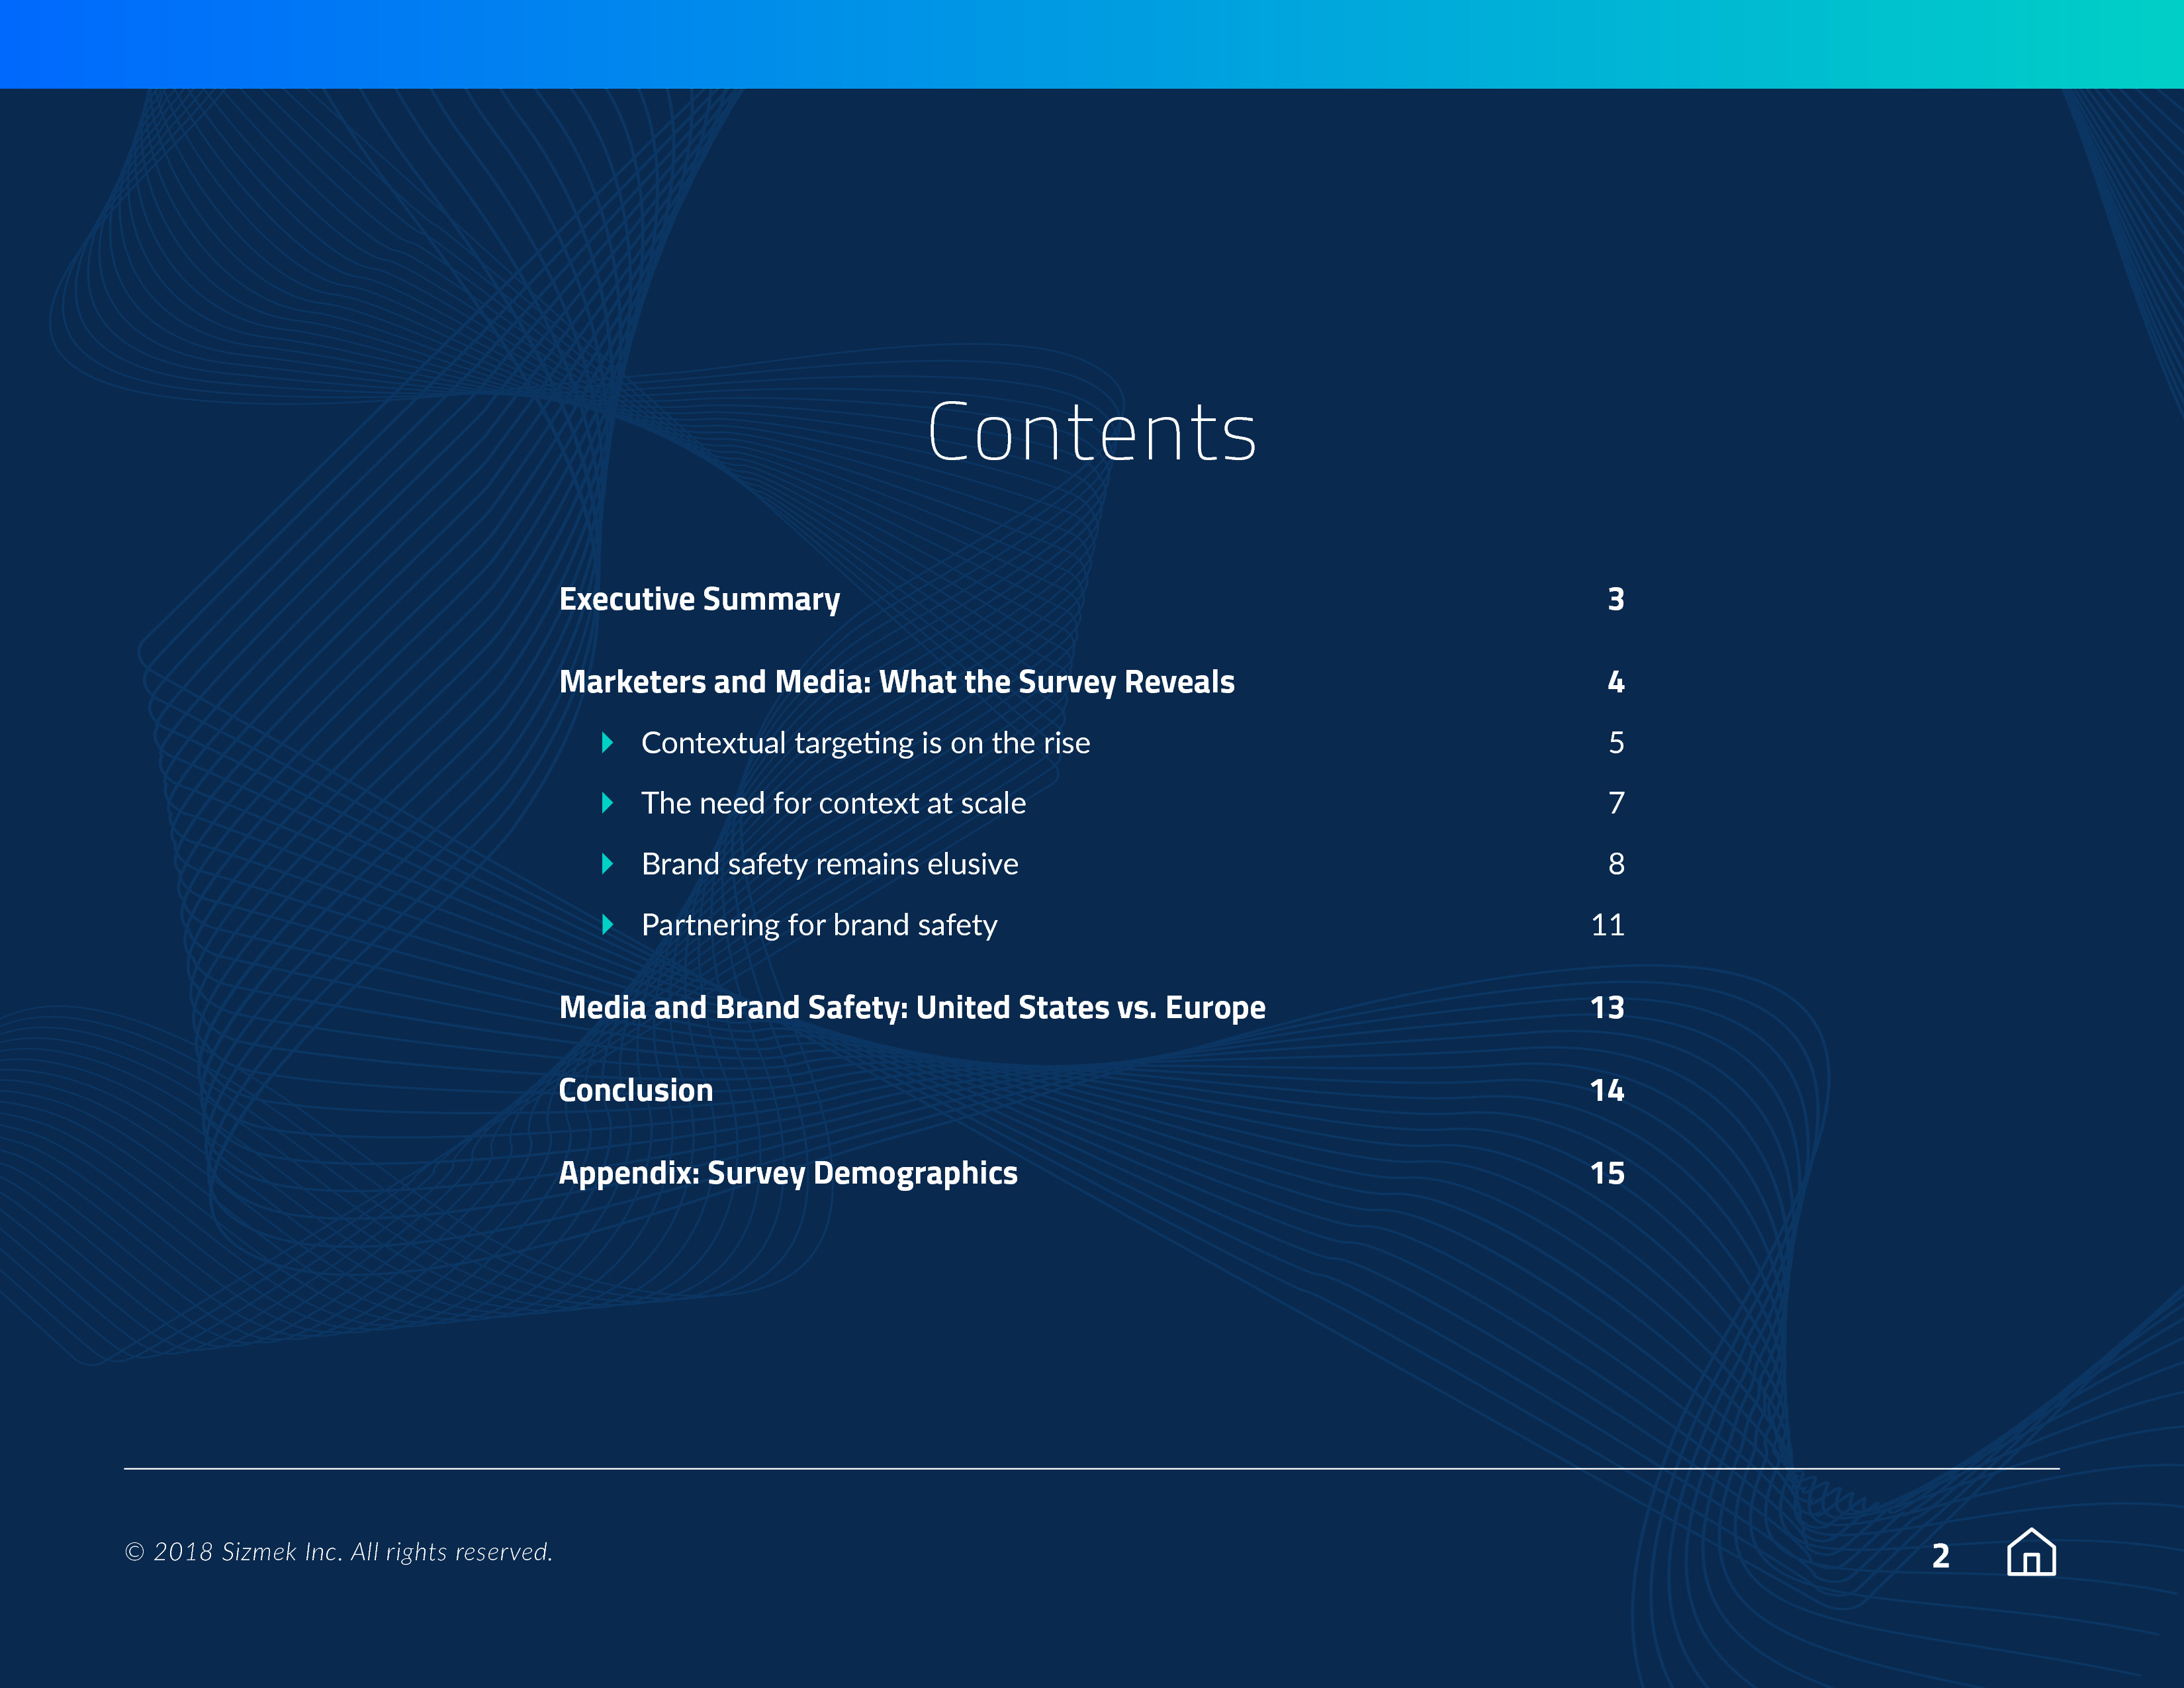2184x1688 pixels.
Task: Jump to The need for context at scale
Action: point(833,803)
